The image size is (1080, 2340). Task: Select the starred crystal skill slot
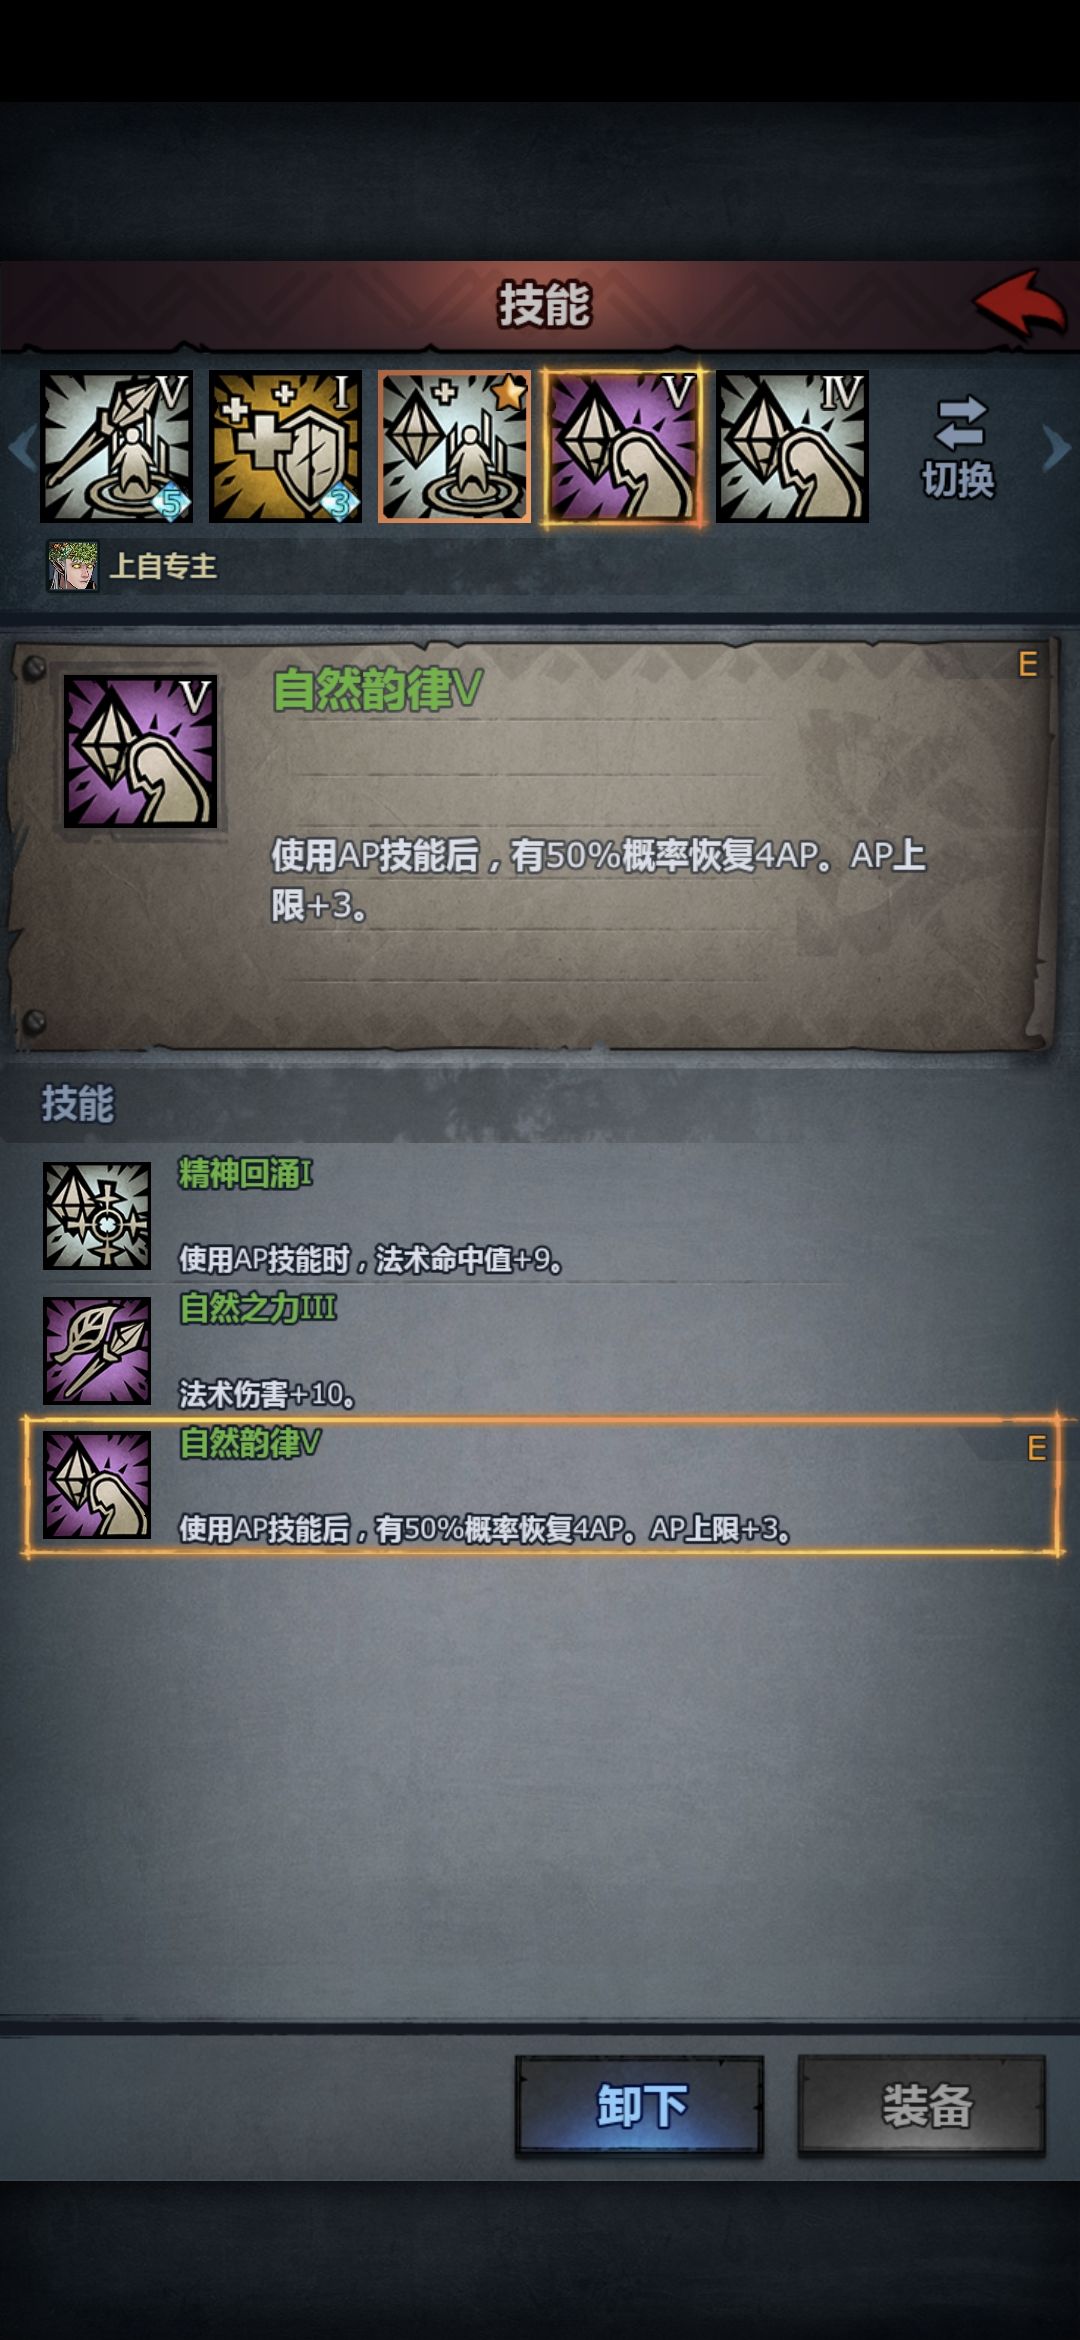pyautogui.click(x=454, y=446)
